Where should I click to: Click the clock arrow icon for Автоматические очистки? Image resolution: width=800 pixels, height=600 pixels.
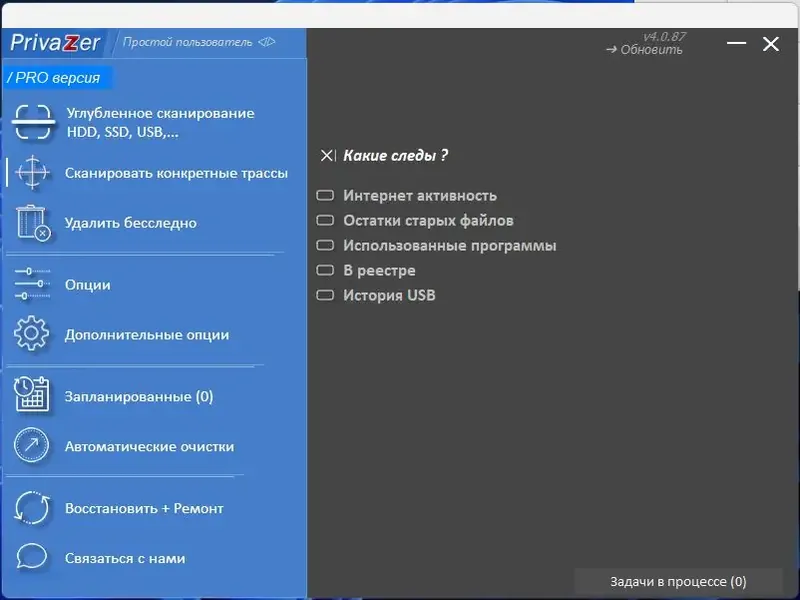[x=32, y=445]
